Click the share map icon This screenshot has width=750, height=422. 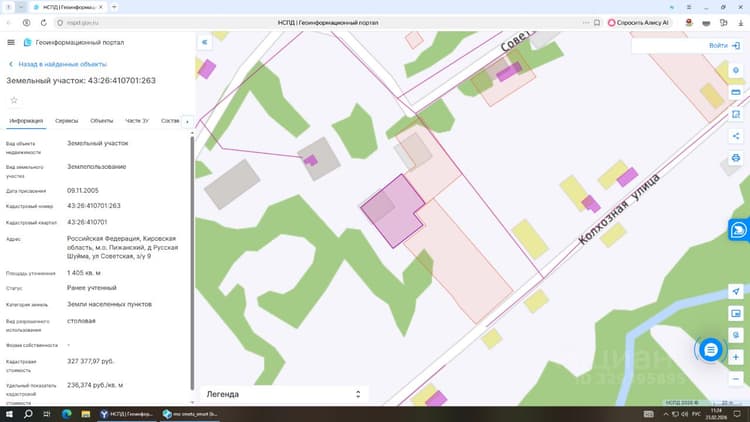(736, 136)
